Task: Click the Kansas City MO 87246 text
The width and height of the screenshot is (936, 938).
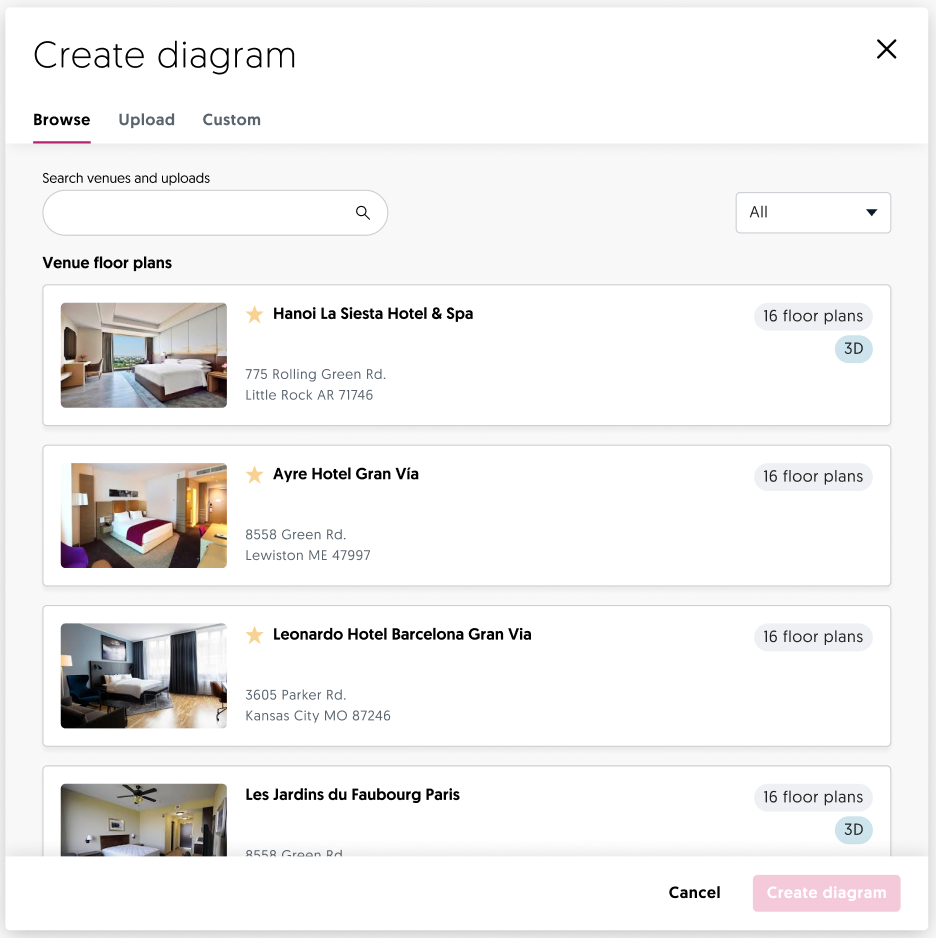Action: point(318,716)
